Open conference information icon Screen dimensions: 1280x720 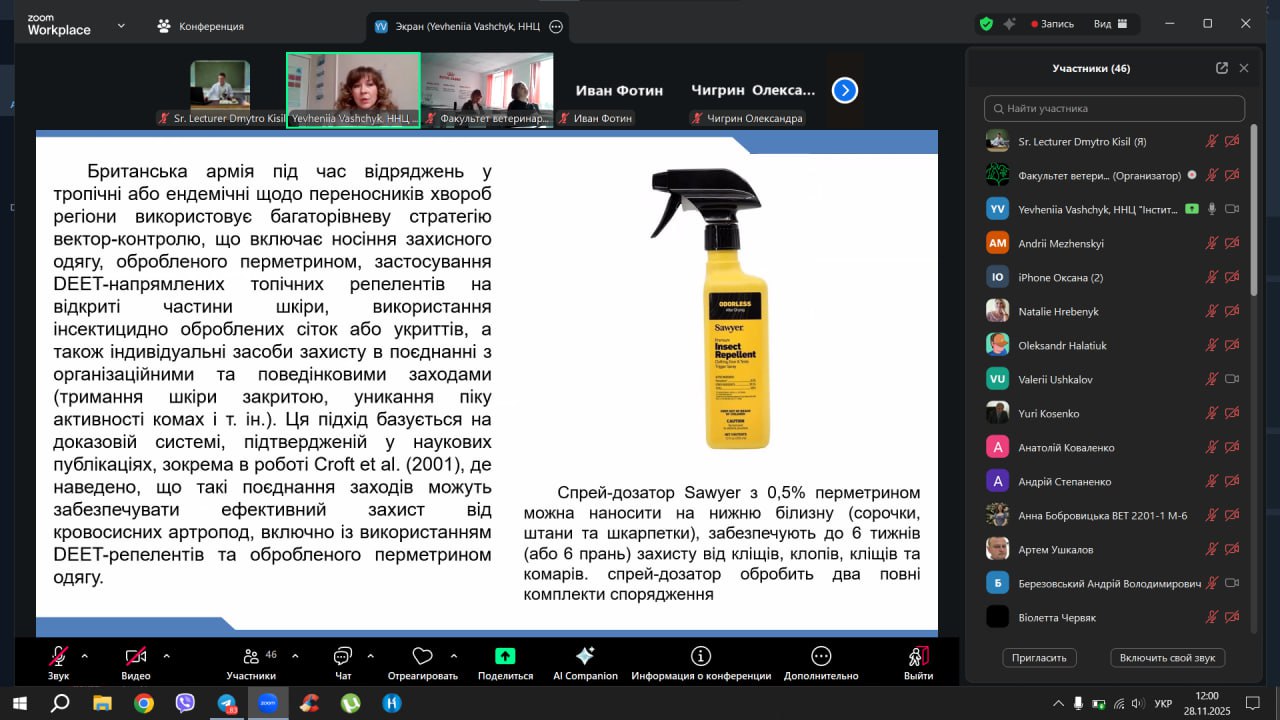pyautogui.click(x=700, y=656)
